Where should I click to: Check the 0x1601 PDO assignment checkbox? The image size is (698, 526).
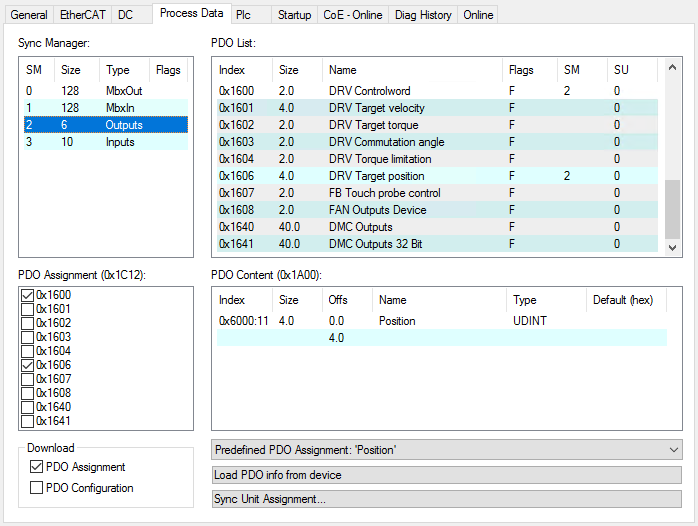click(x=28, y=309)
